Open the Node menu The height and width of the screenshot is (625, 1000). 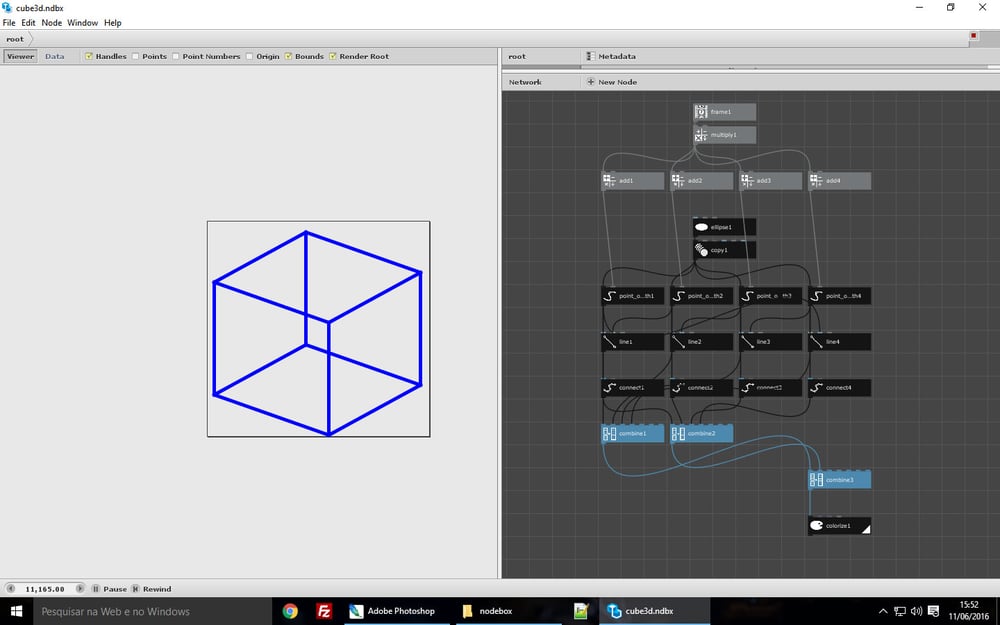pyautogui.click(x=52, y=22)
